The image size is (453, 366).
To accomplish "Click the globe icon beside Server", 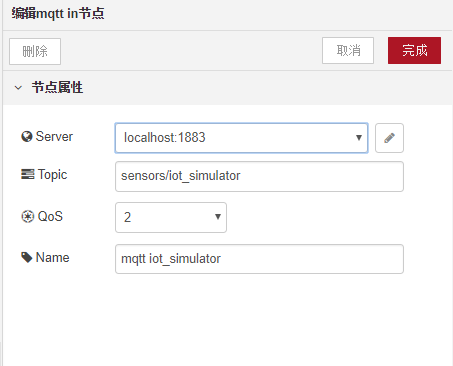I will pyautogui.click(x=27, y=136).
